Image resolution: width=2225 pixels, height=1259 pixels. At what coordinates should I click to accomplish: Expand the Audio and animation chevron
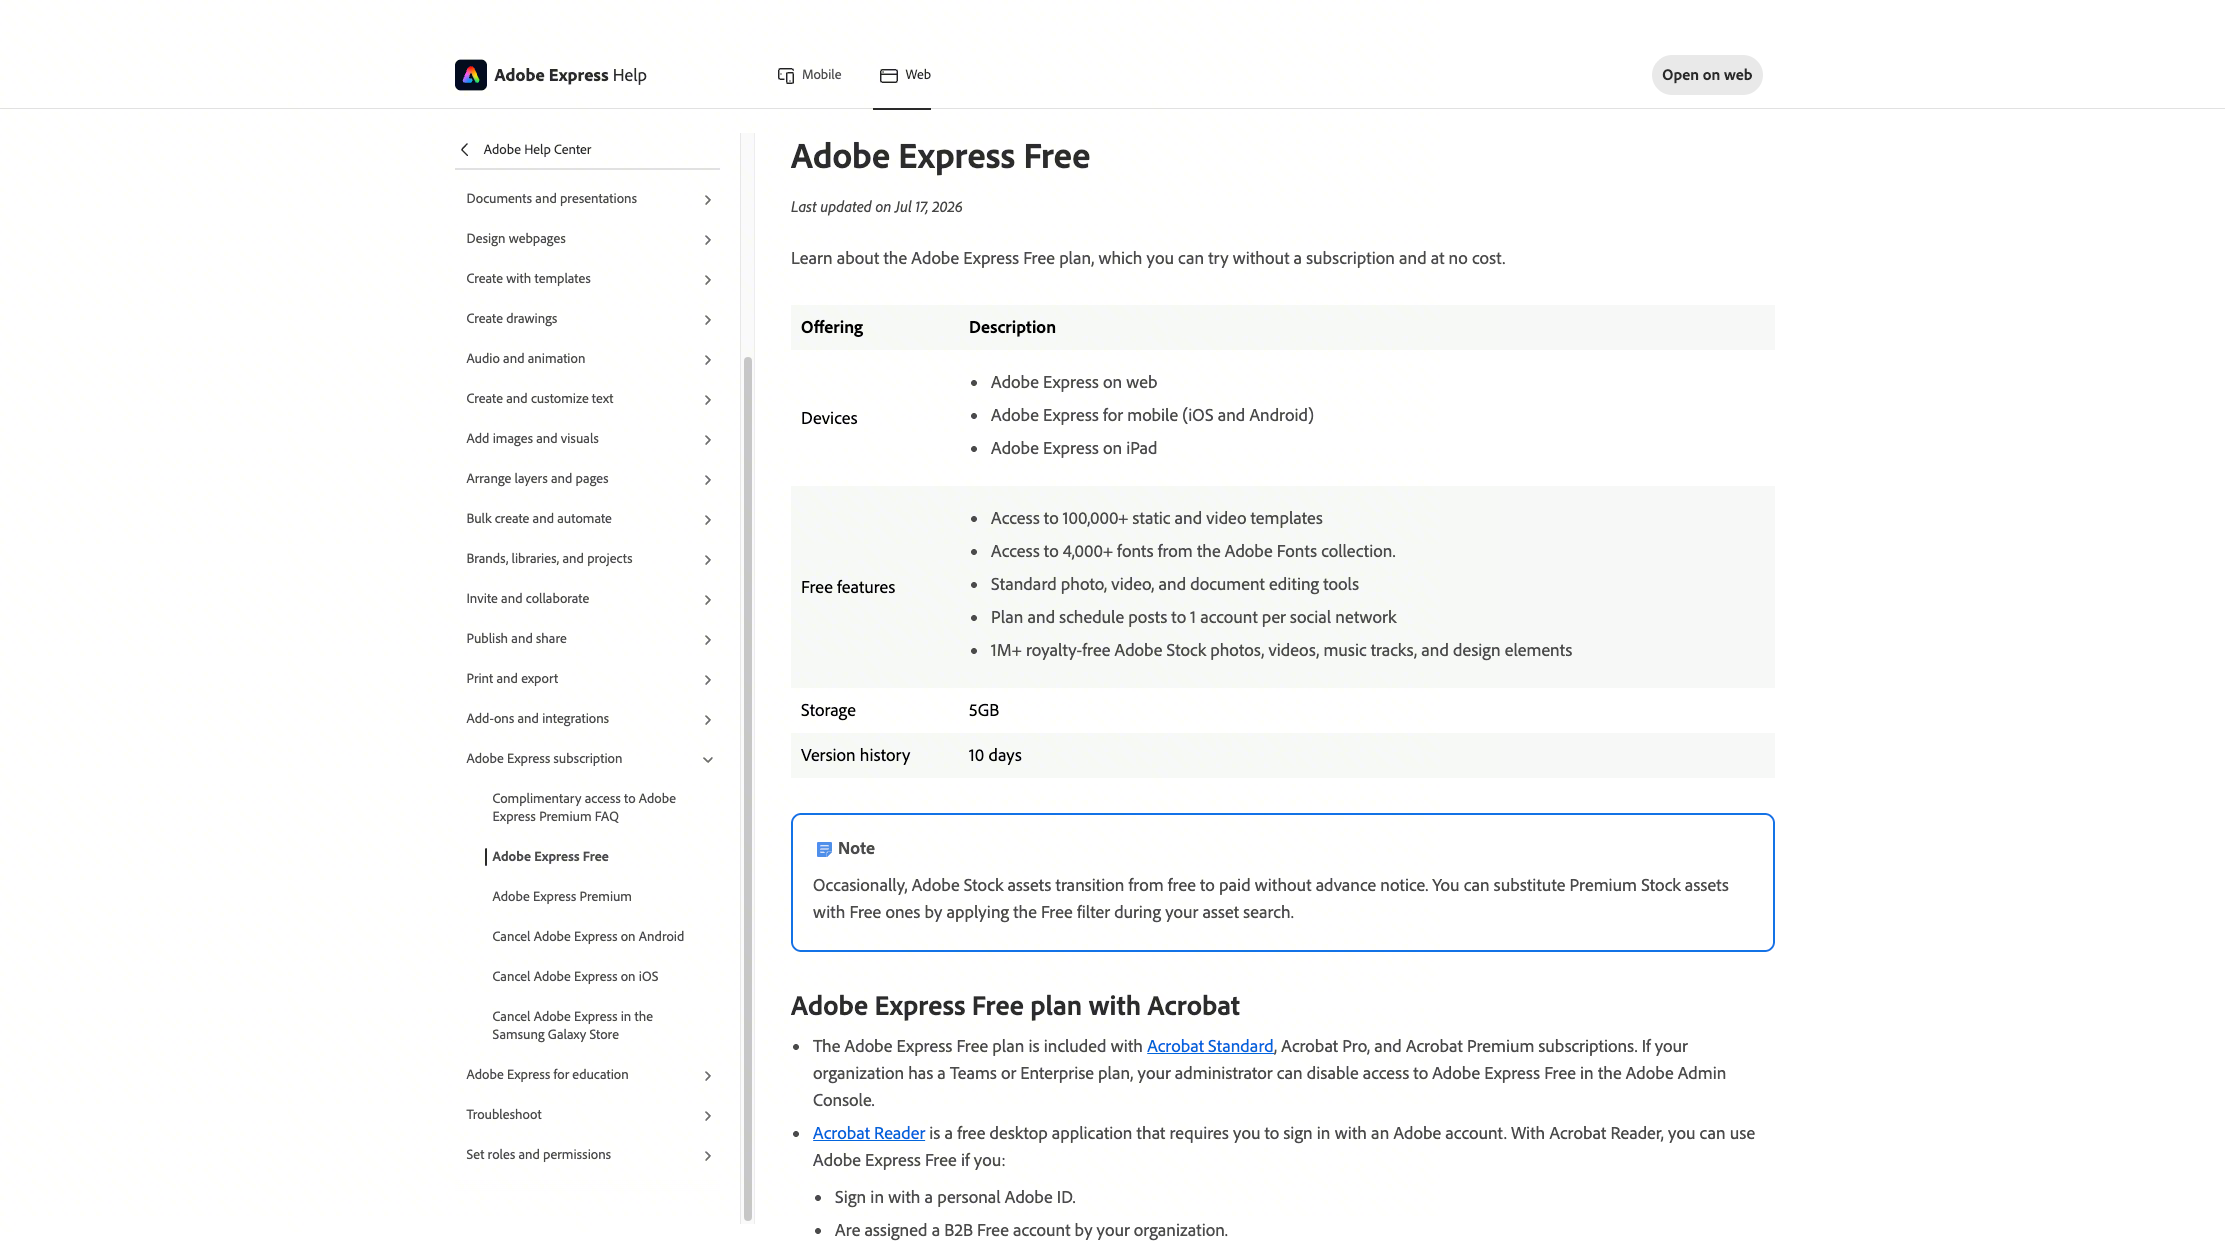[708, 360]
